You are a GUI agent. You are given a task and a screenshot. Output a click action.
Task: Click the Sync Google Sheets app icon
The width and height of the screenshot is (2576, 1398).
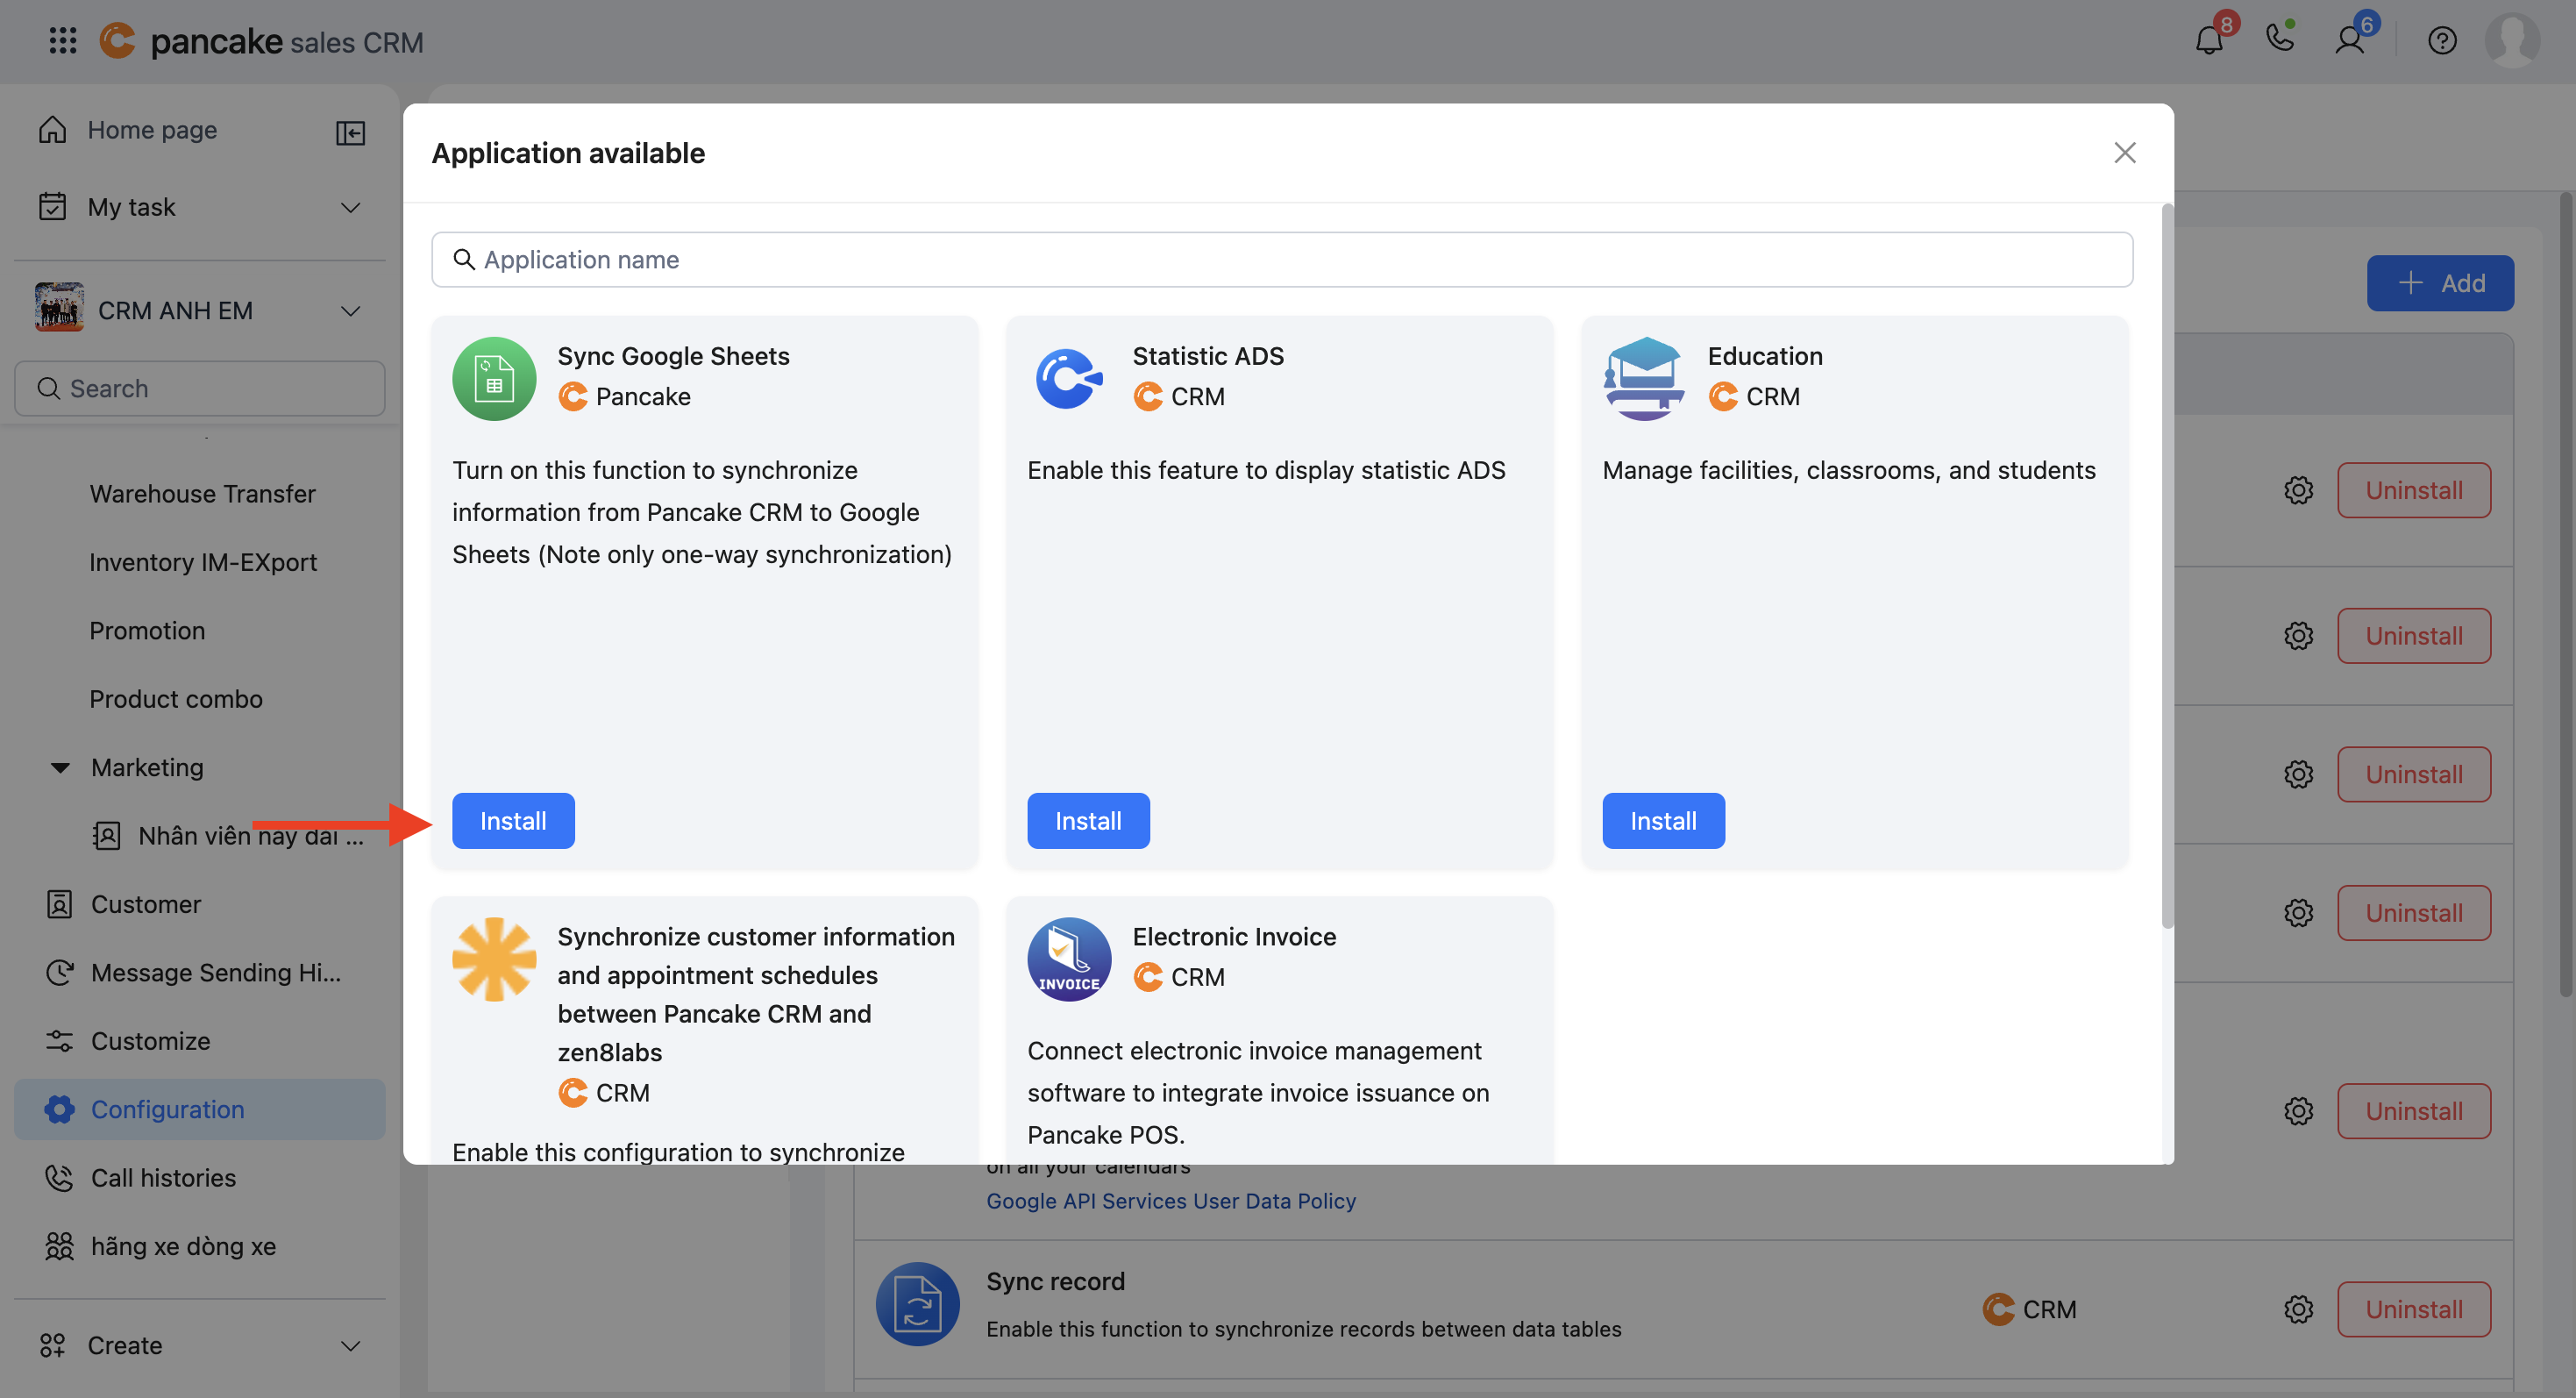click(x=494, y=379)
